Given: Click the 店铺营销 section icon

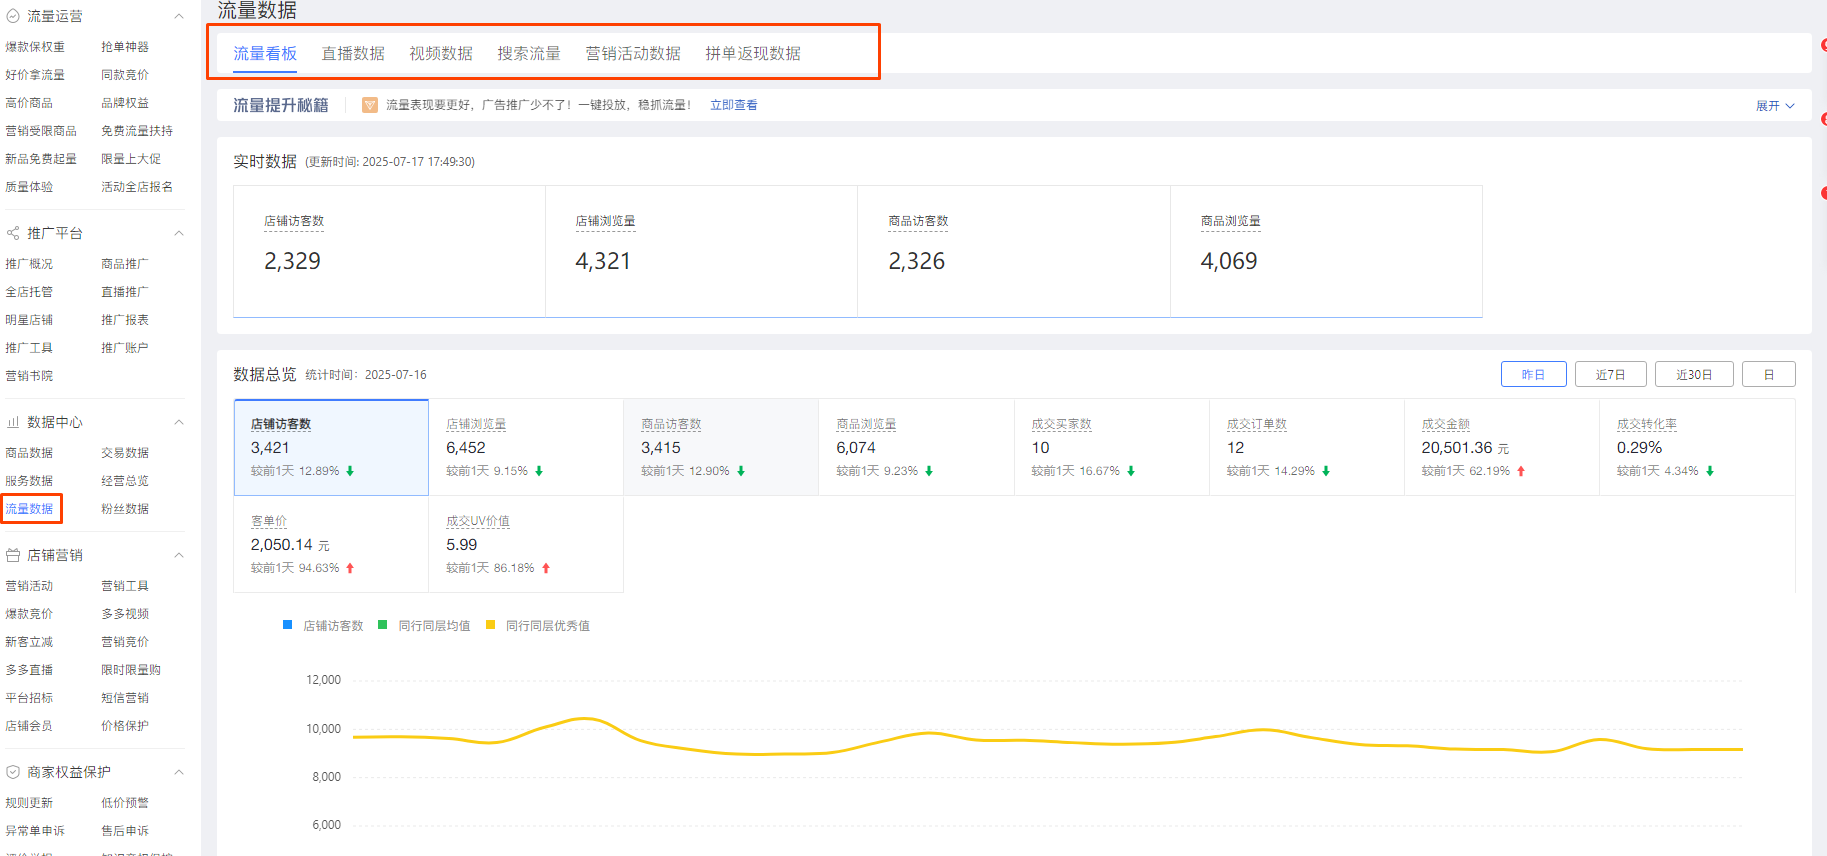Looking at the screenshot, I should [x=13, y=555].
